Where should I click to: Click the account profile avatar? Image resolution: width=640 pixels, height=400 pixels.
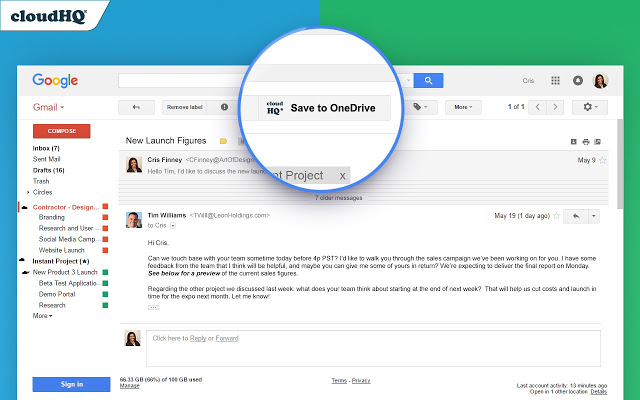[600, 80]
